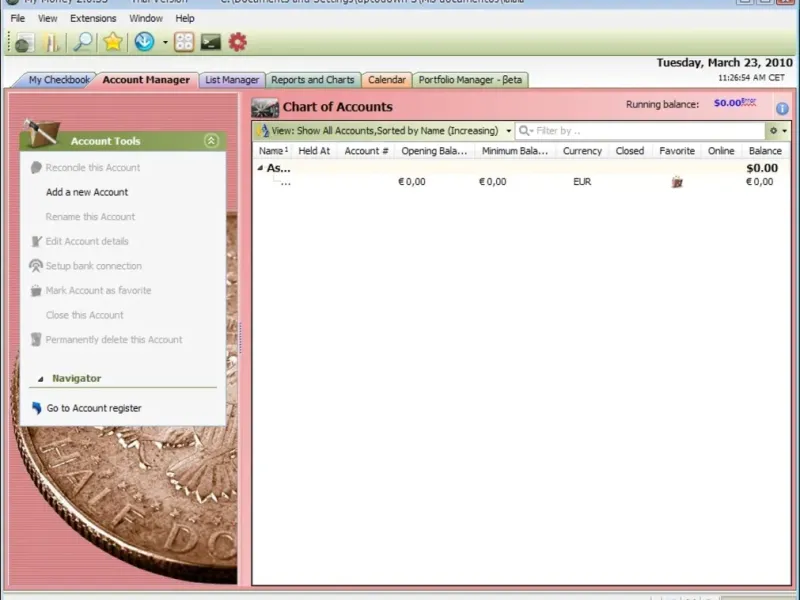
Task: Click the four-dot grid toolbar icon
Action: coord(184,42)
